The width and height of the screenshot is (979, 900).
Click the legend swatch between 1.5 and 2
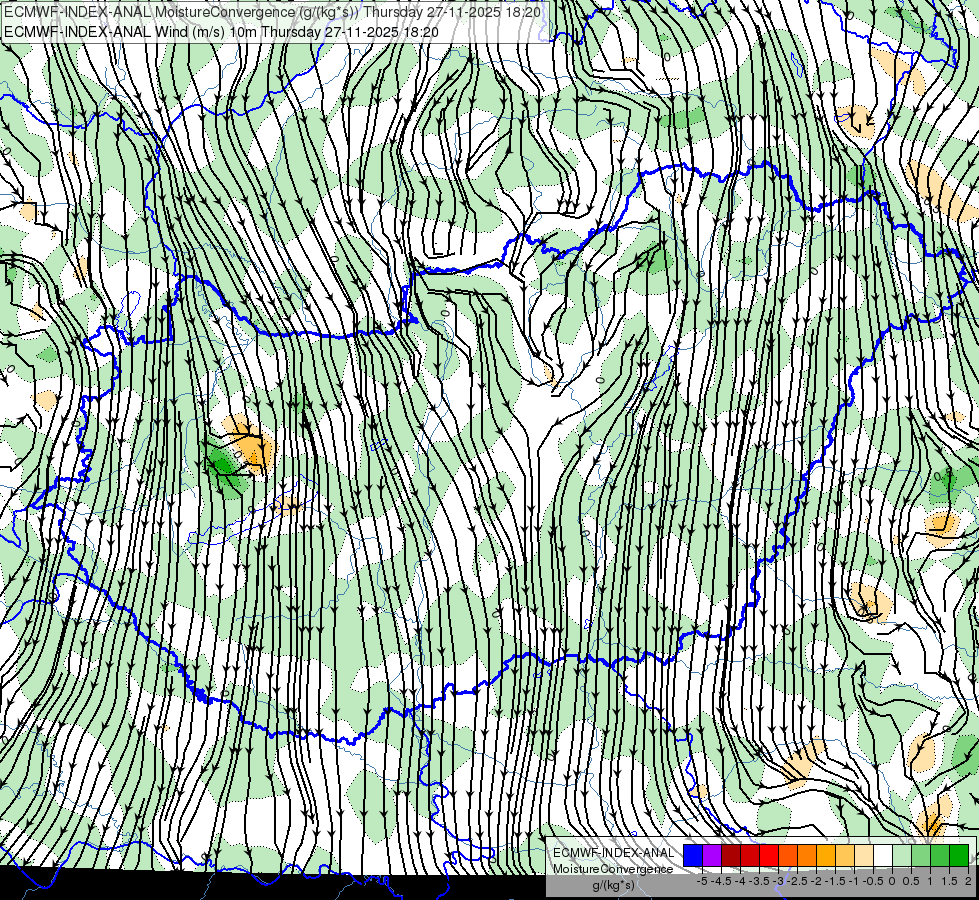940,855
